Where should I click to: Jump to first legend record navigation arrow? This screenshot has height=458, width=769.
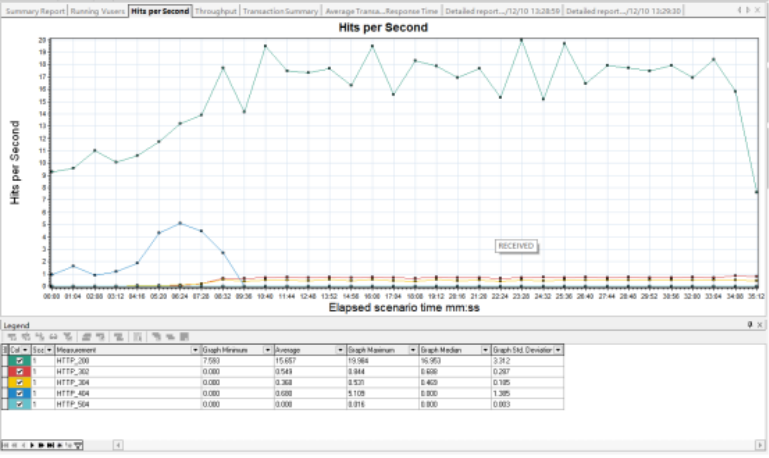tap(6, 443)
